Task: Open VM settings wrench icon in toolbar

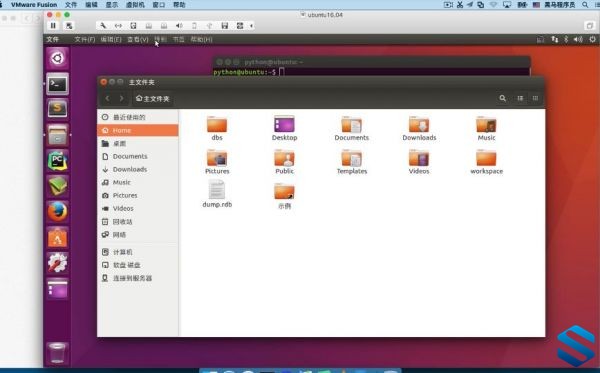Action: 103,26
